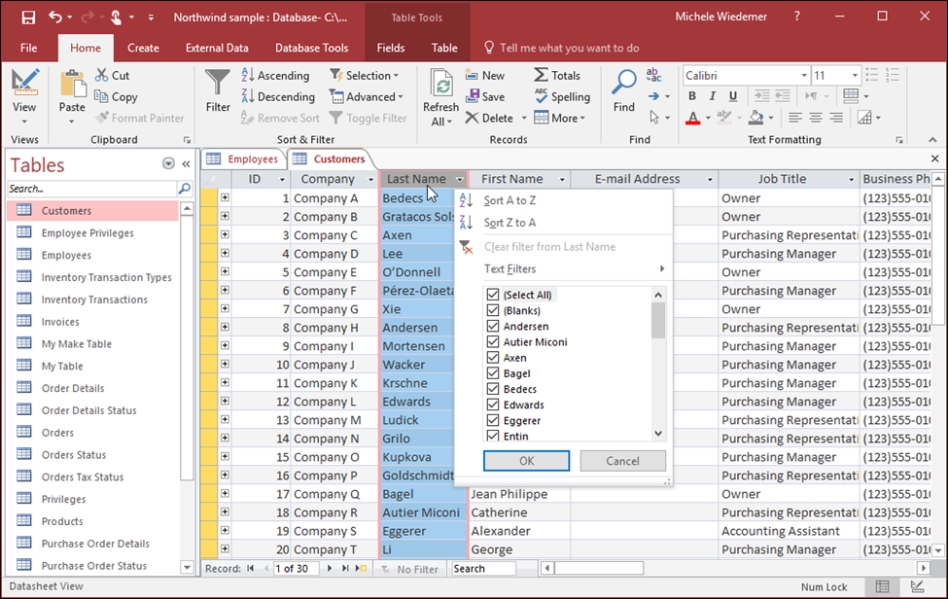The height and width of the screenshot is (599, 948).
Task: Click the font color A icon
Action: (x=693, y=117)
